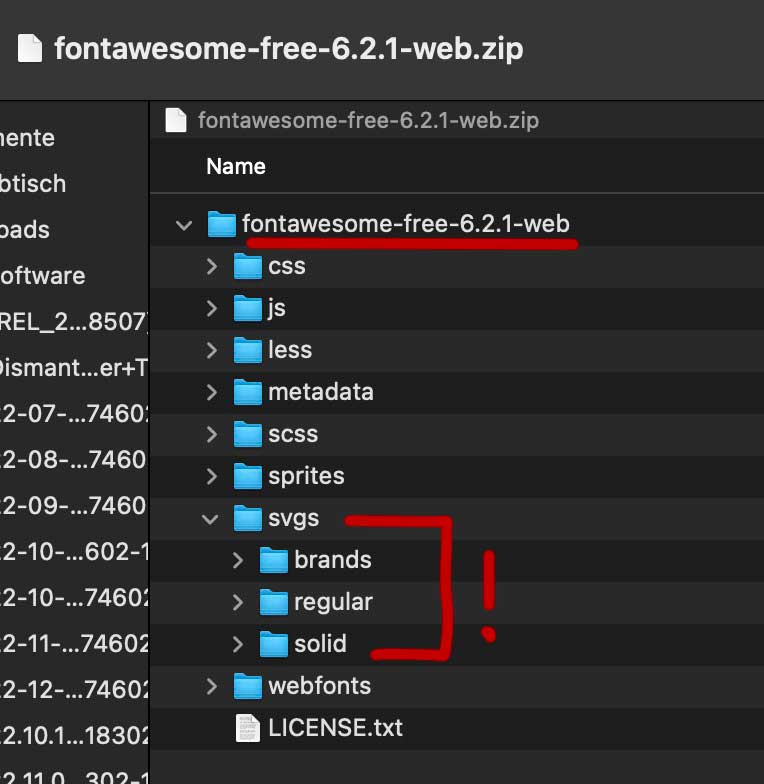Open the sidebar item ending in 'ente'
Image resolution: width=764 pixels, height=784 pixels.
(x=28, y=138)
